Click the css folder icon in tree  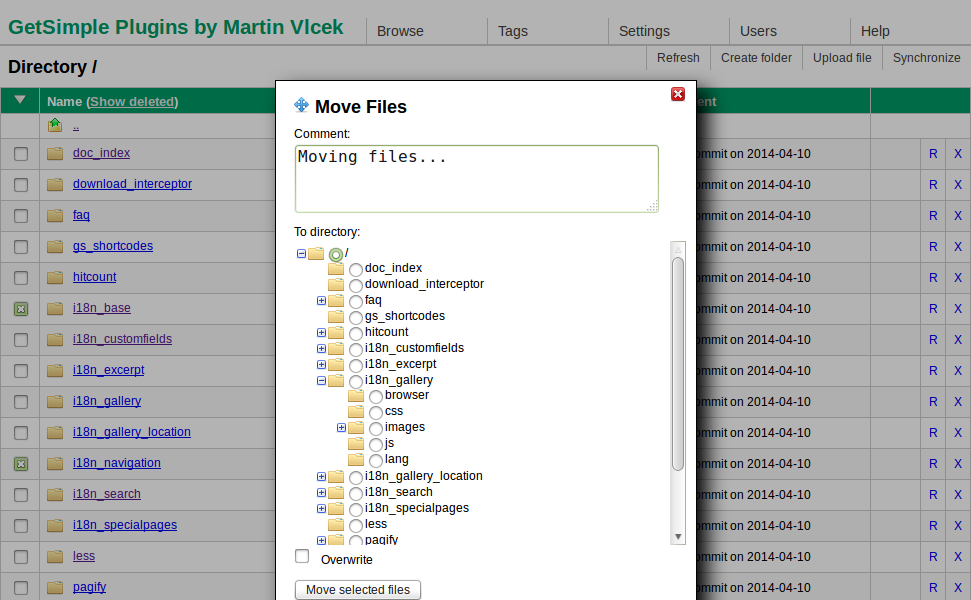click(356, 411)
